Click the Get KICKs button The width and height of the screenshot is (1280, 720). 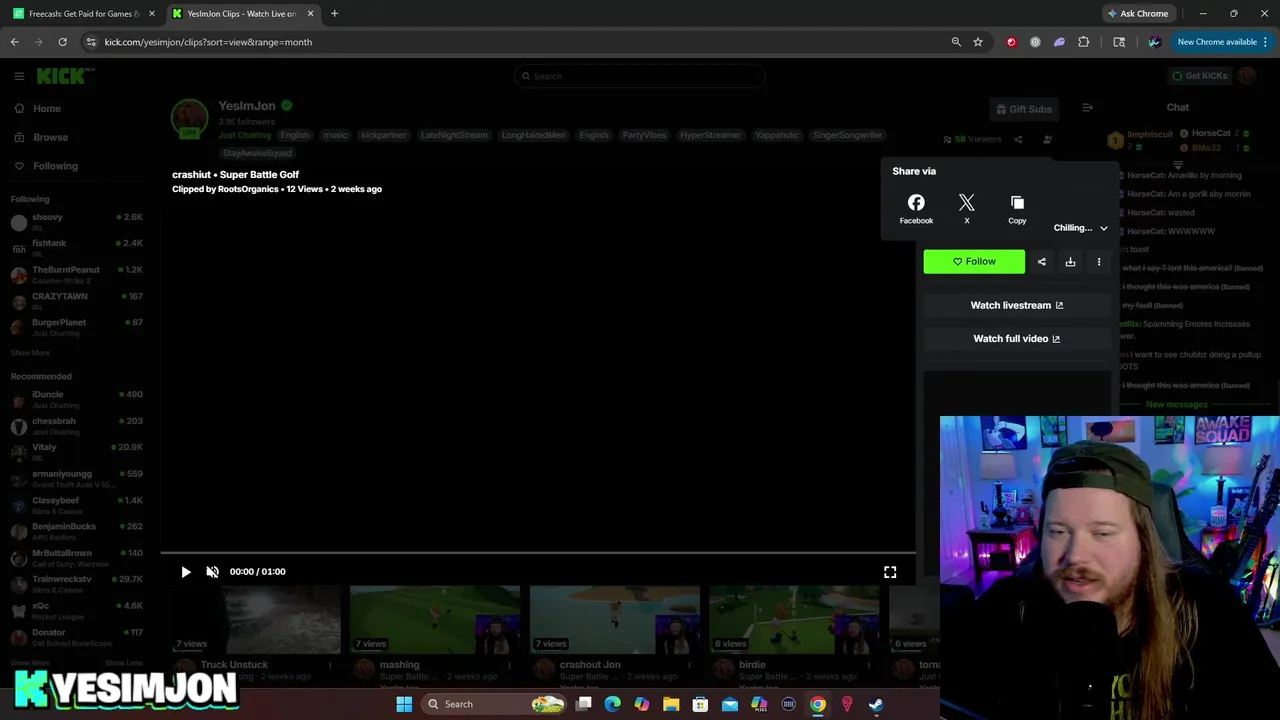1199,76
